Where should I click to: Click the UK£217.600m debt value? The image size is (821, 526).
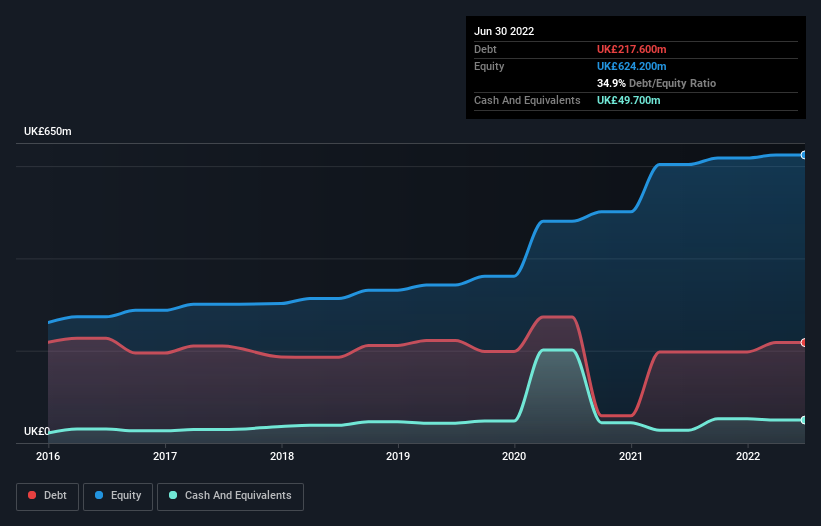click(x=631, y=49)
